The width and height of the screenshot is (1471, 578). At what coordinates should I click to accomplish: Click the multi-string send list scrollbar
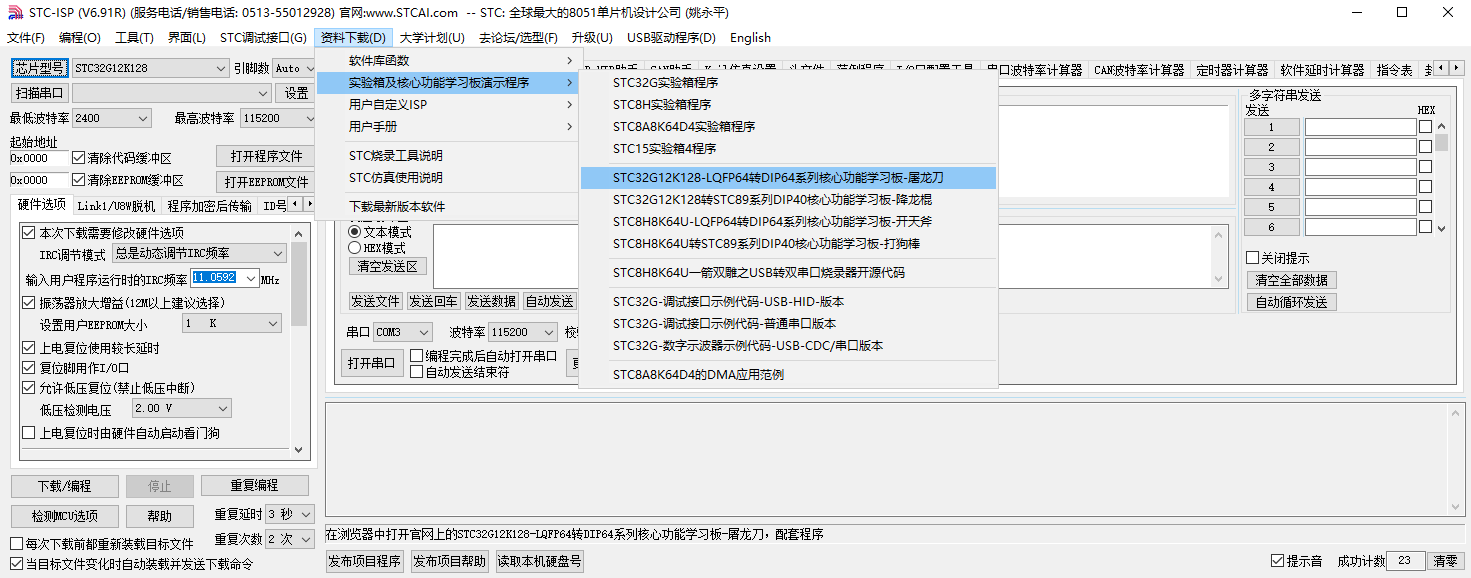click(x=1441, y=177)
